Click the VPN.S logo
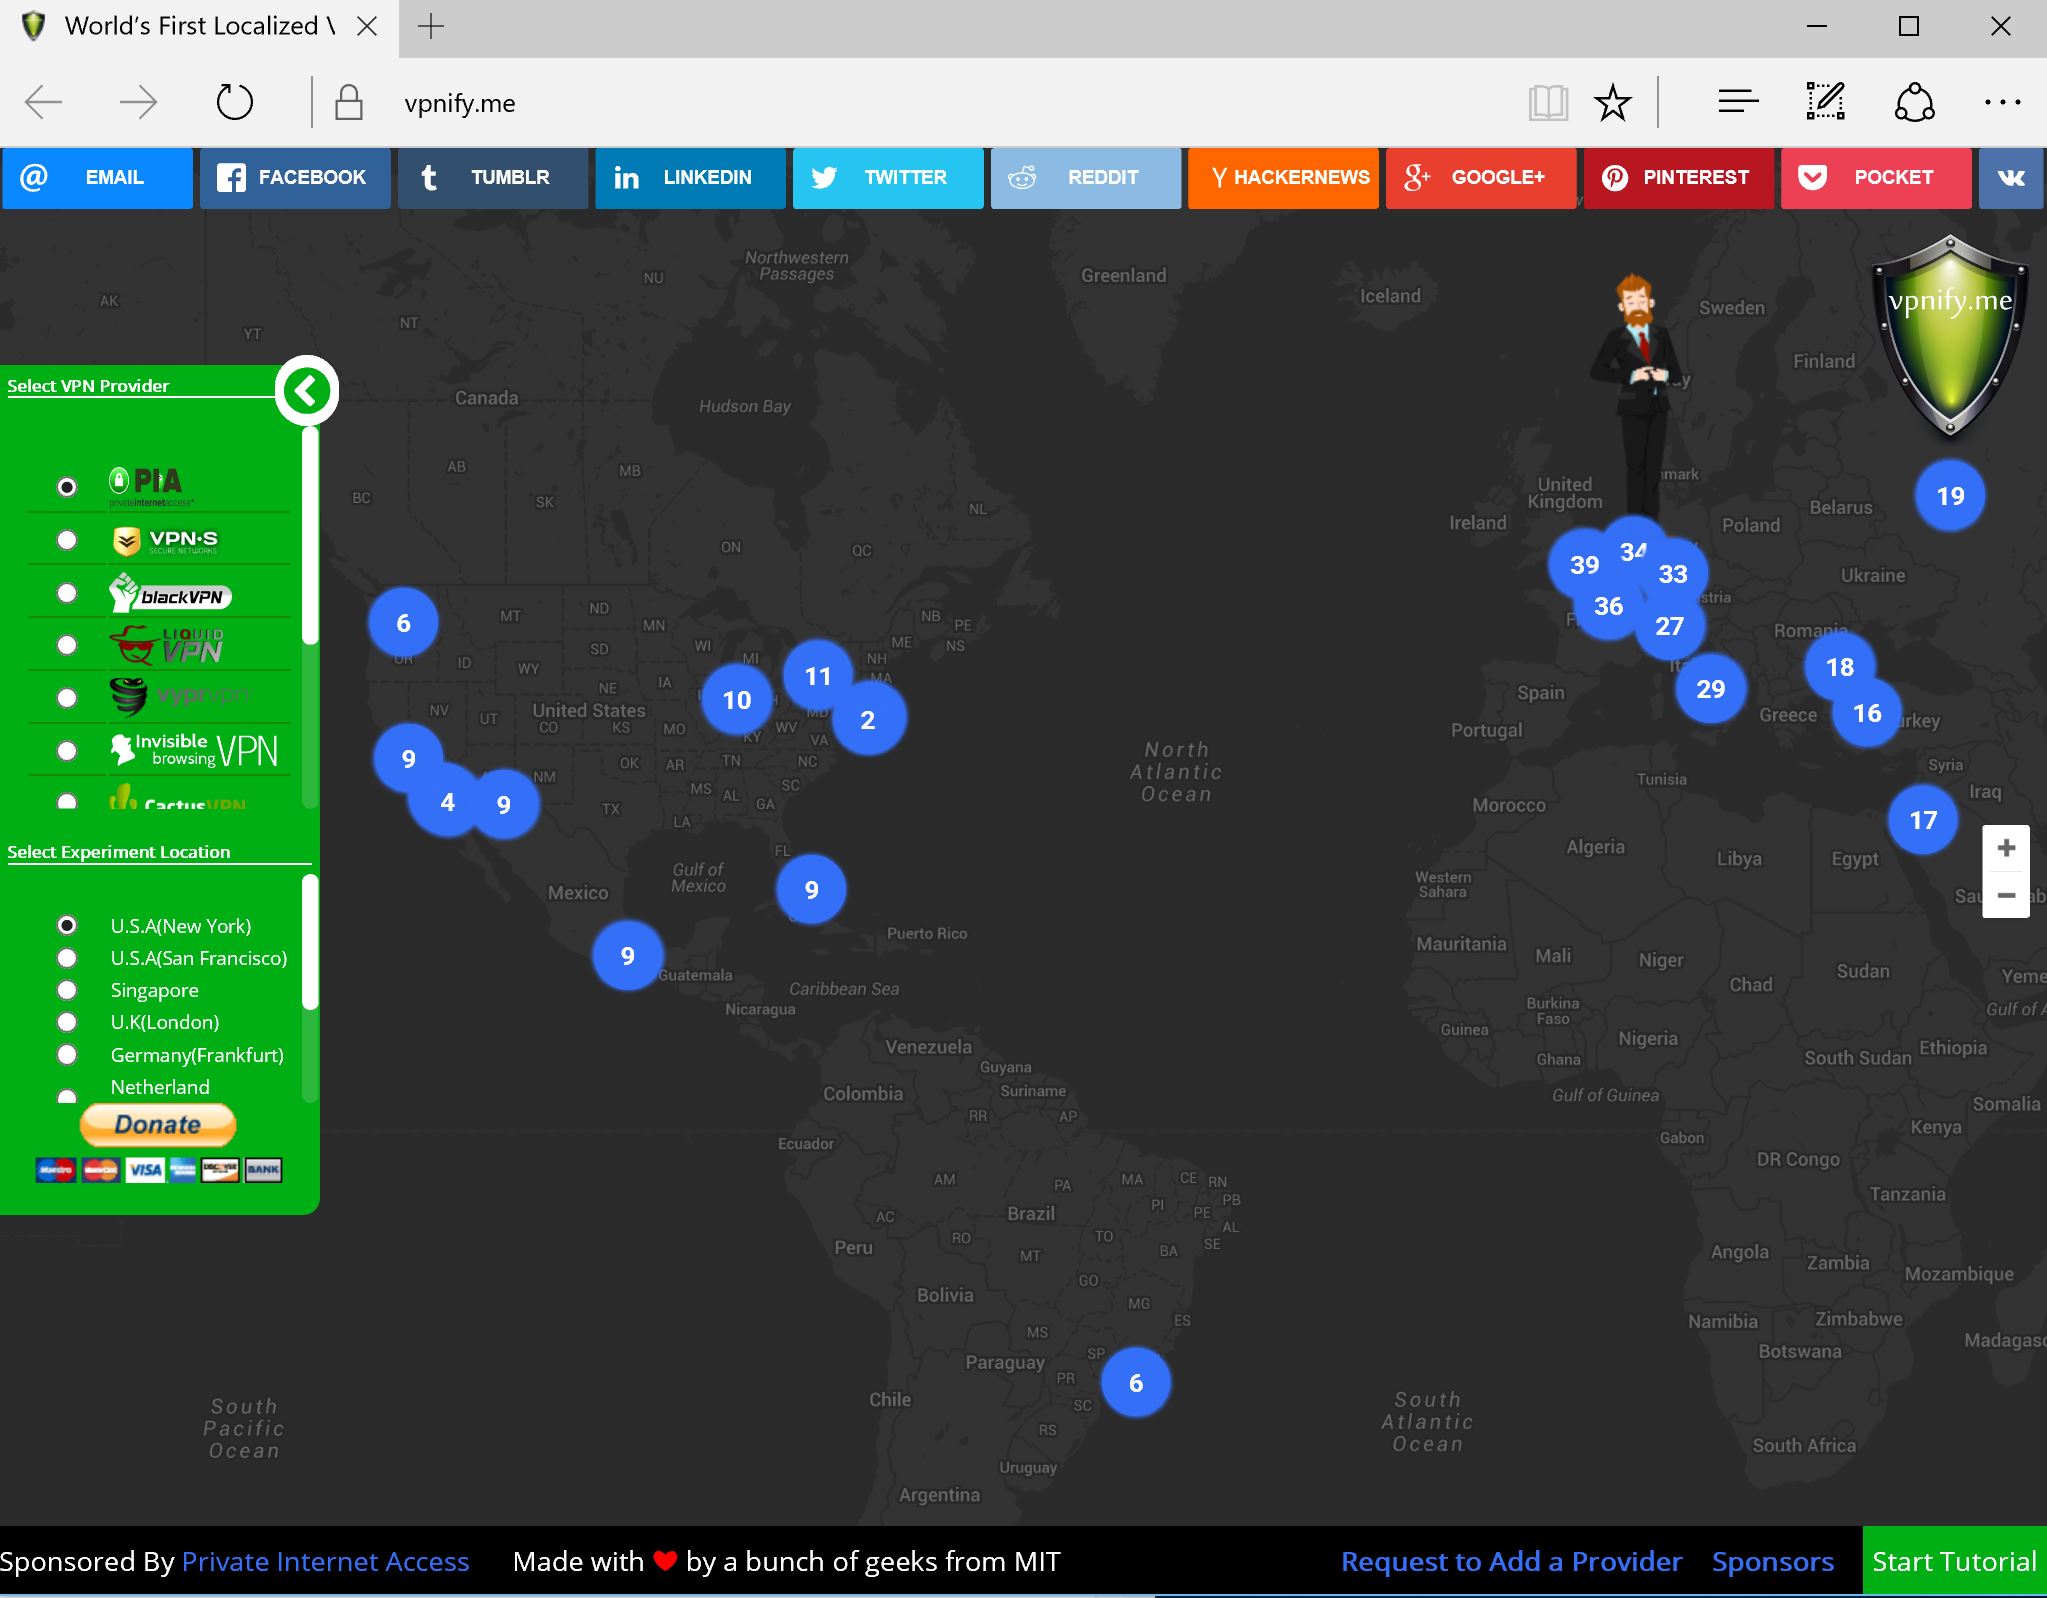Image resolution: width=2047 pixels, height=1598 pixels. [165, 541]
